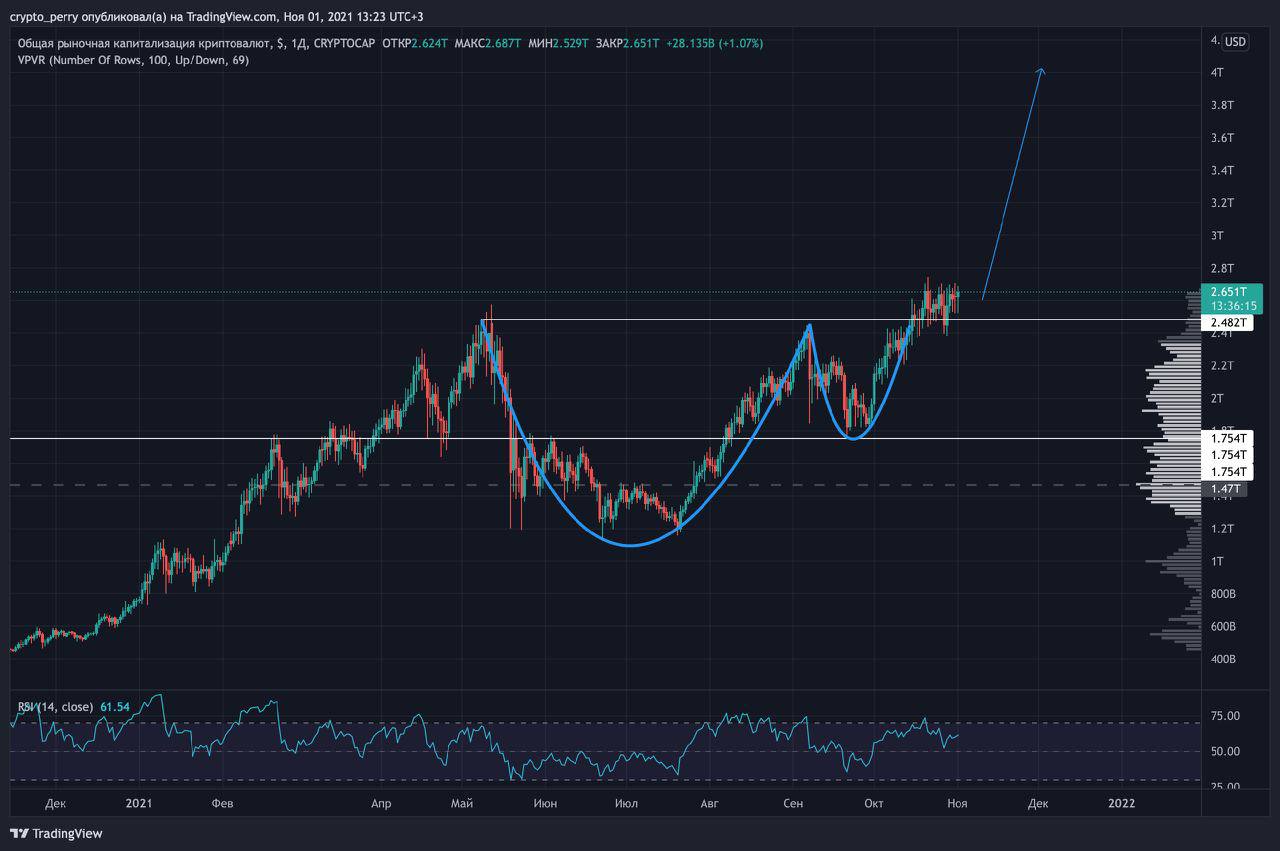Image resolution: width=1280 pixels, height=851 pixels.
Task: Click the current price tag 2.651T on the price axis
Action: click(x=1228, y=291)
